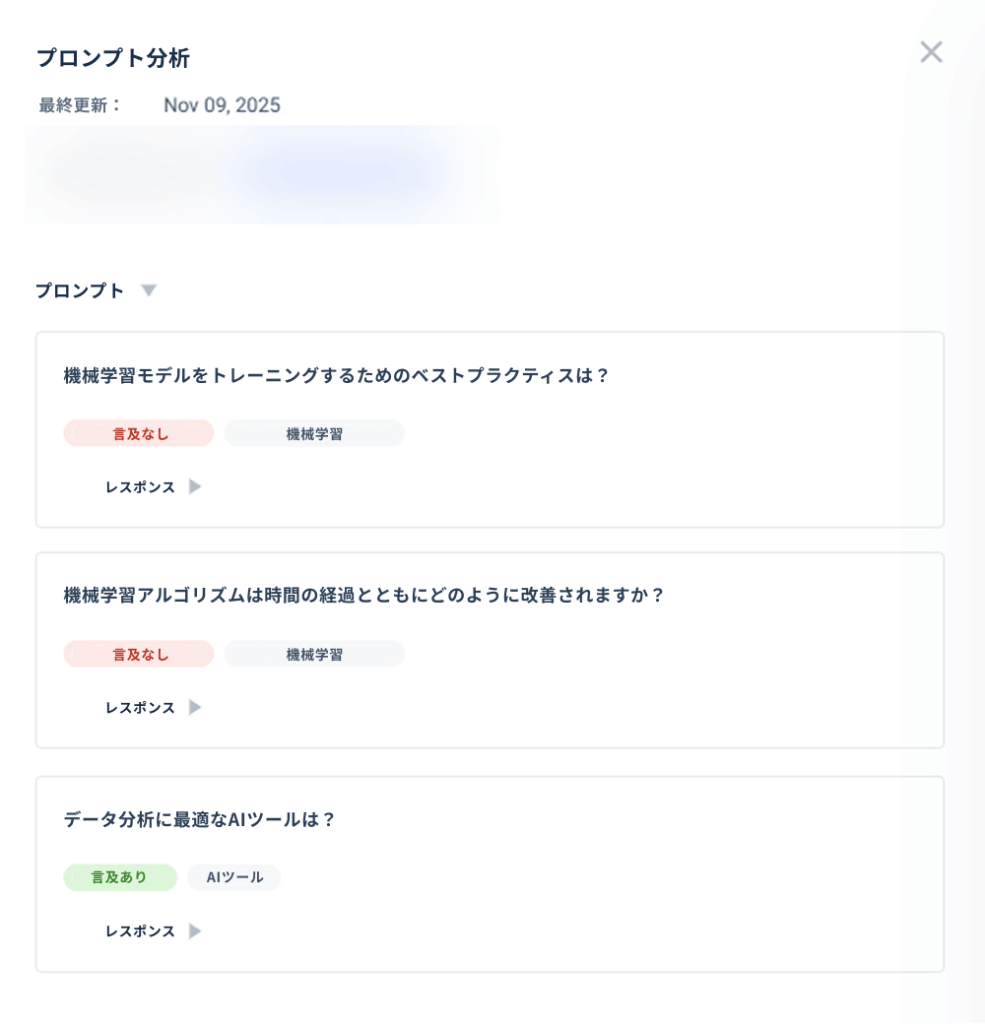Expand レスポンス arrow under AIツール prompt
This screenshot has width=985, height=1024.
(195, 931)
